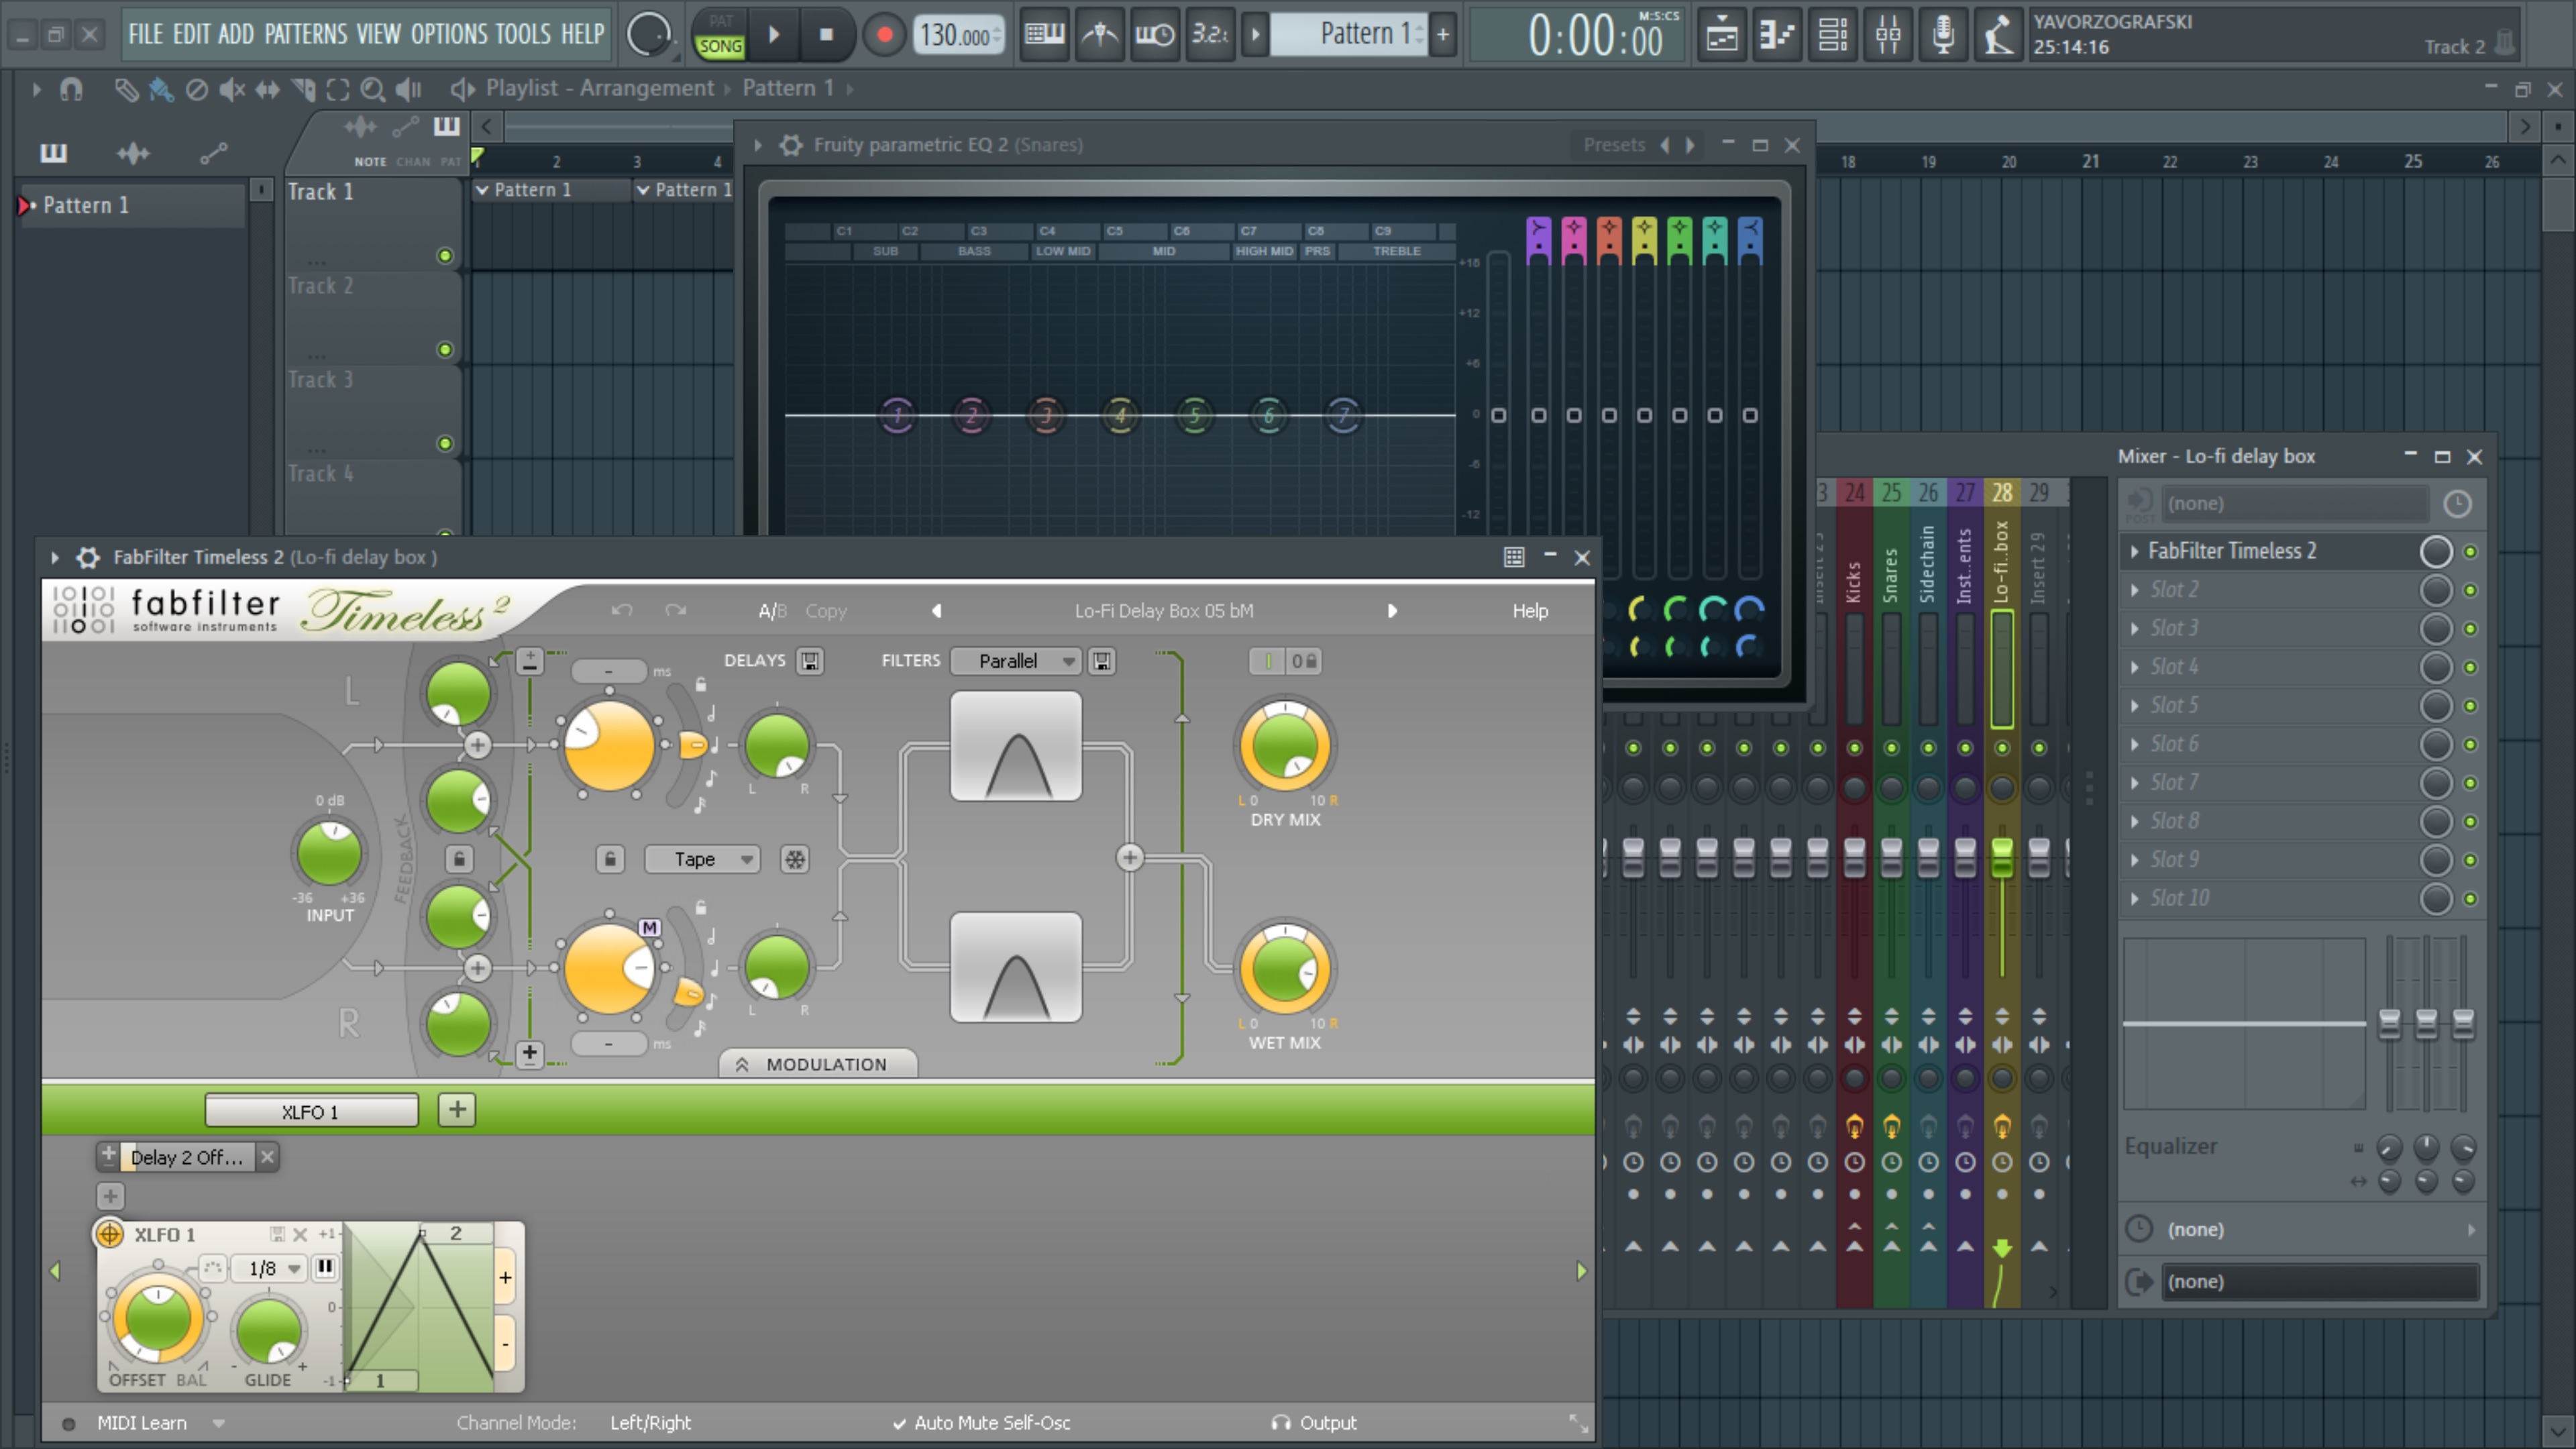The width and height of the screenshot is (2576, 1449).
Task: Click EQ band 4 node in parametric EQ
Action: pyautogui.click(x=1120, y=415)
